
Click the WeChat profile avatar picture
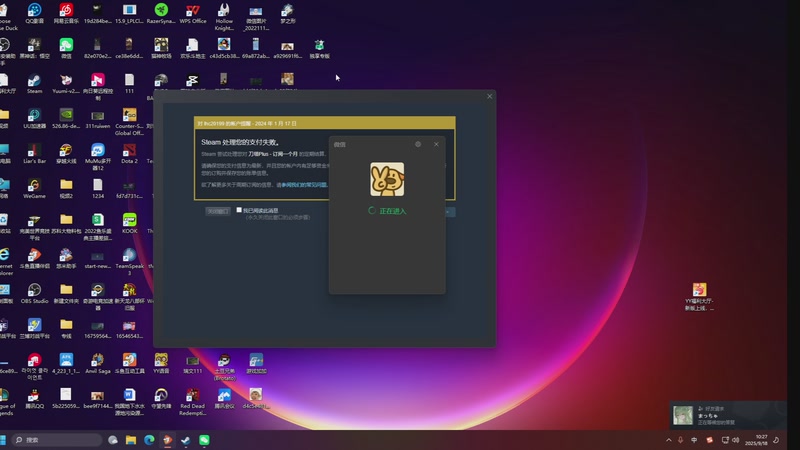pos(387,179)
